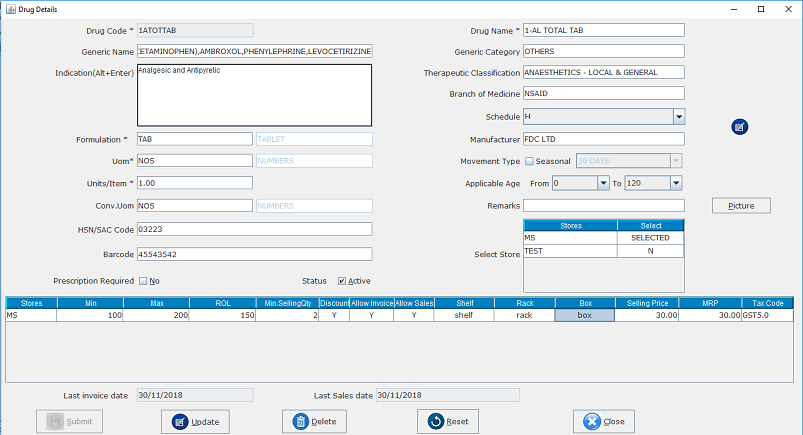Image resolution: width=803 pixels, height=435 pixels.
Task: Click the Close button at bottom
Action: [x=603, y=421]
